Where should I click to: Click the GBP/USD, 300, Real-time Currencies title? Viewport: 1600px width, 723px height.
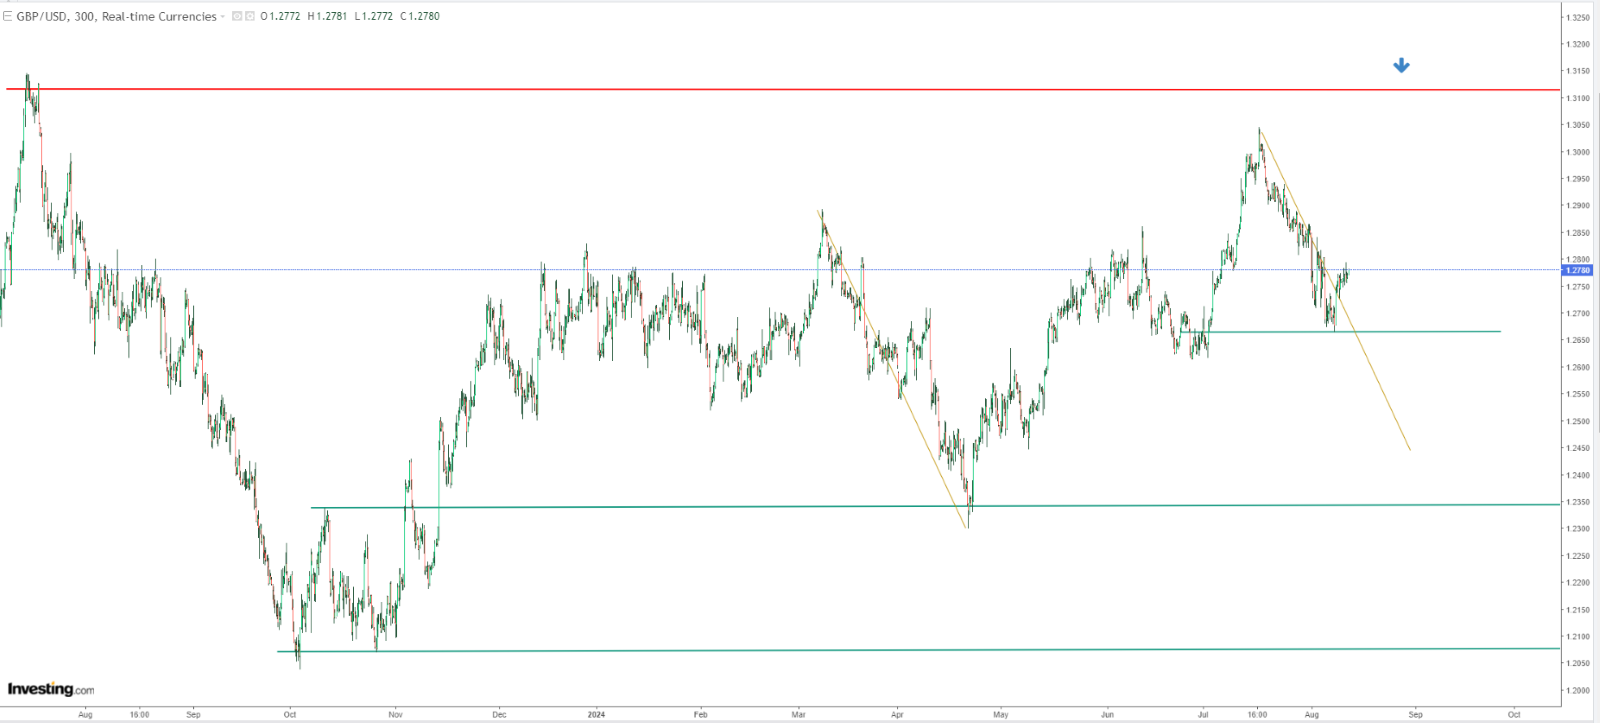tap(116, 16)
